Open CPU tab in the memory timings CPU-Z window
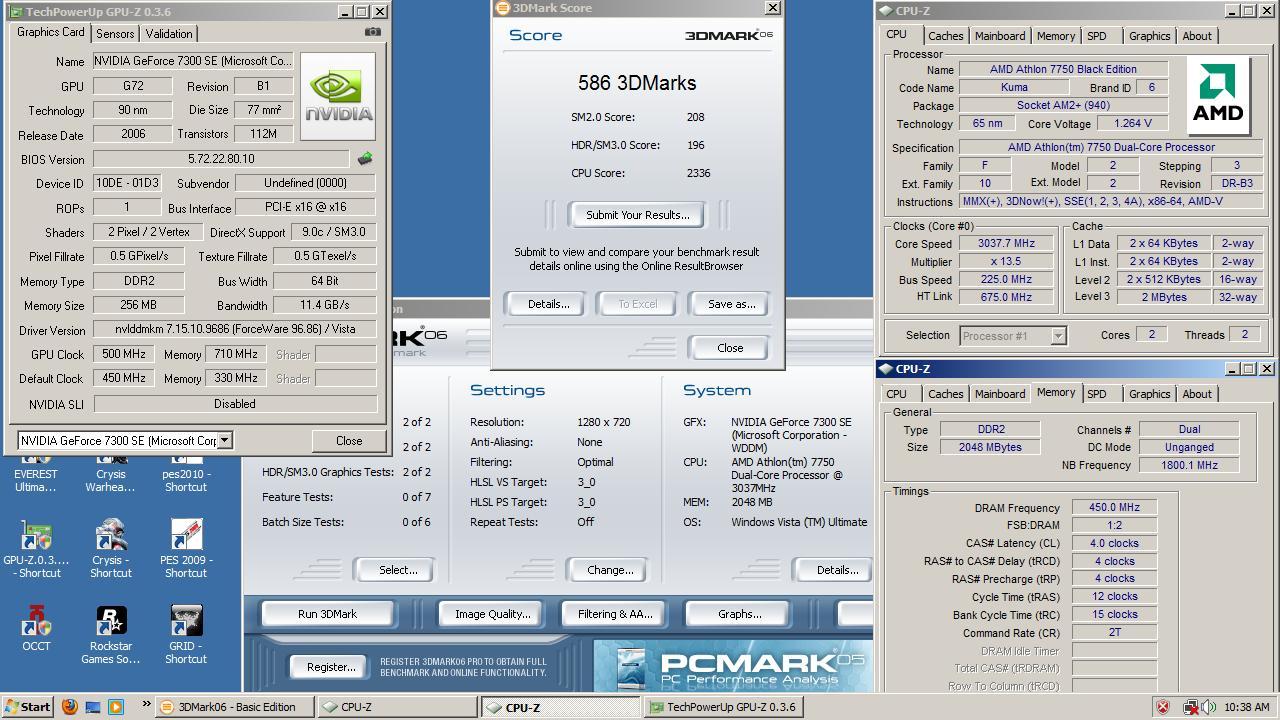1280x720 pixels. coord(897,394)
